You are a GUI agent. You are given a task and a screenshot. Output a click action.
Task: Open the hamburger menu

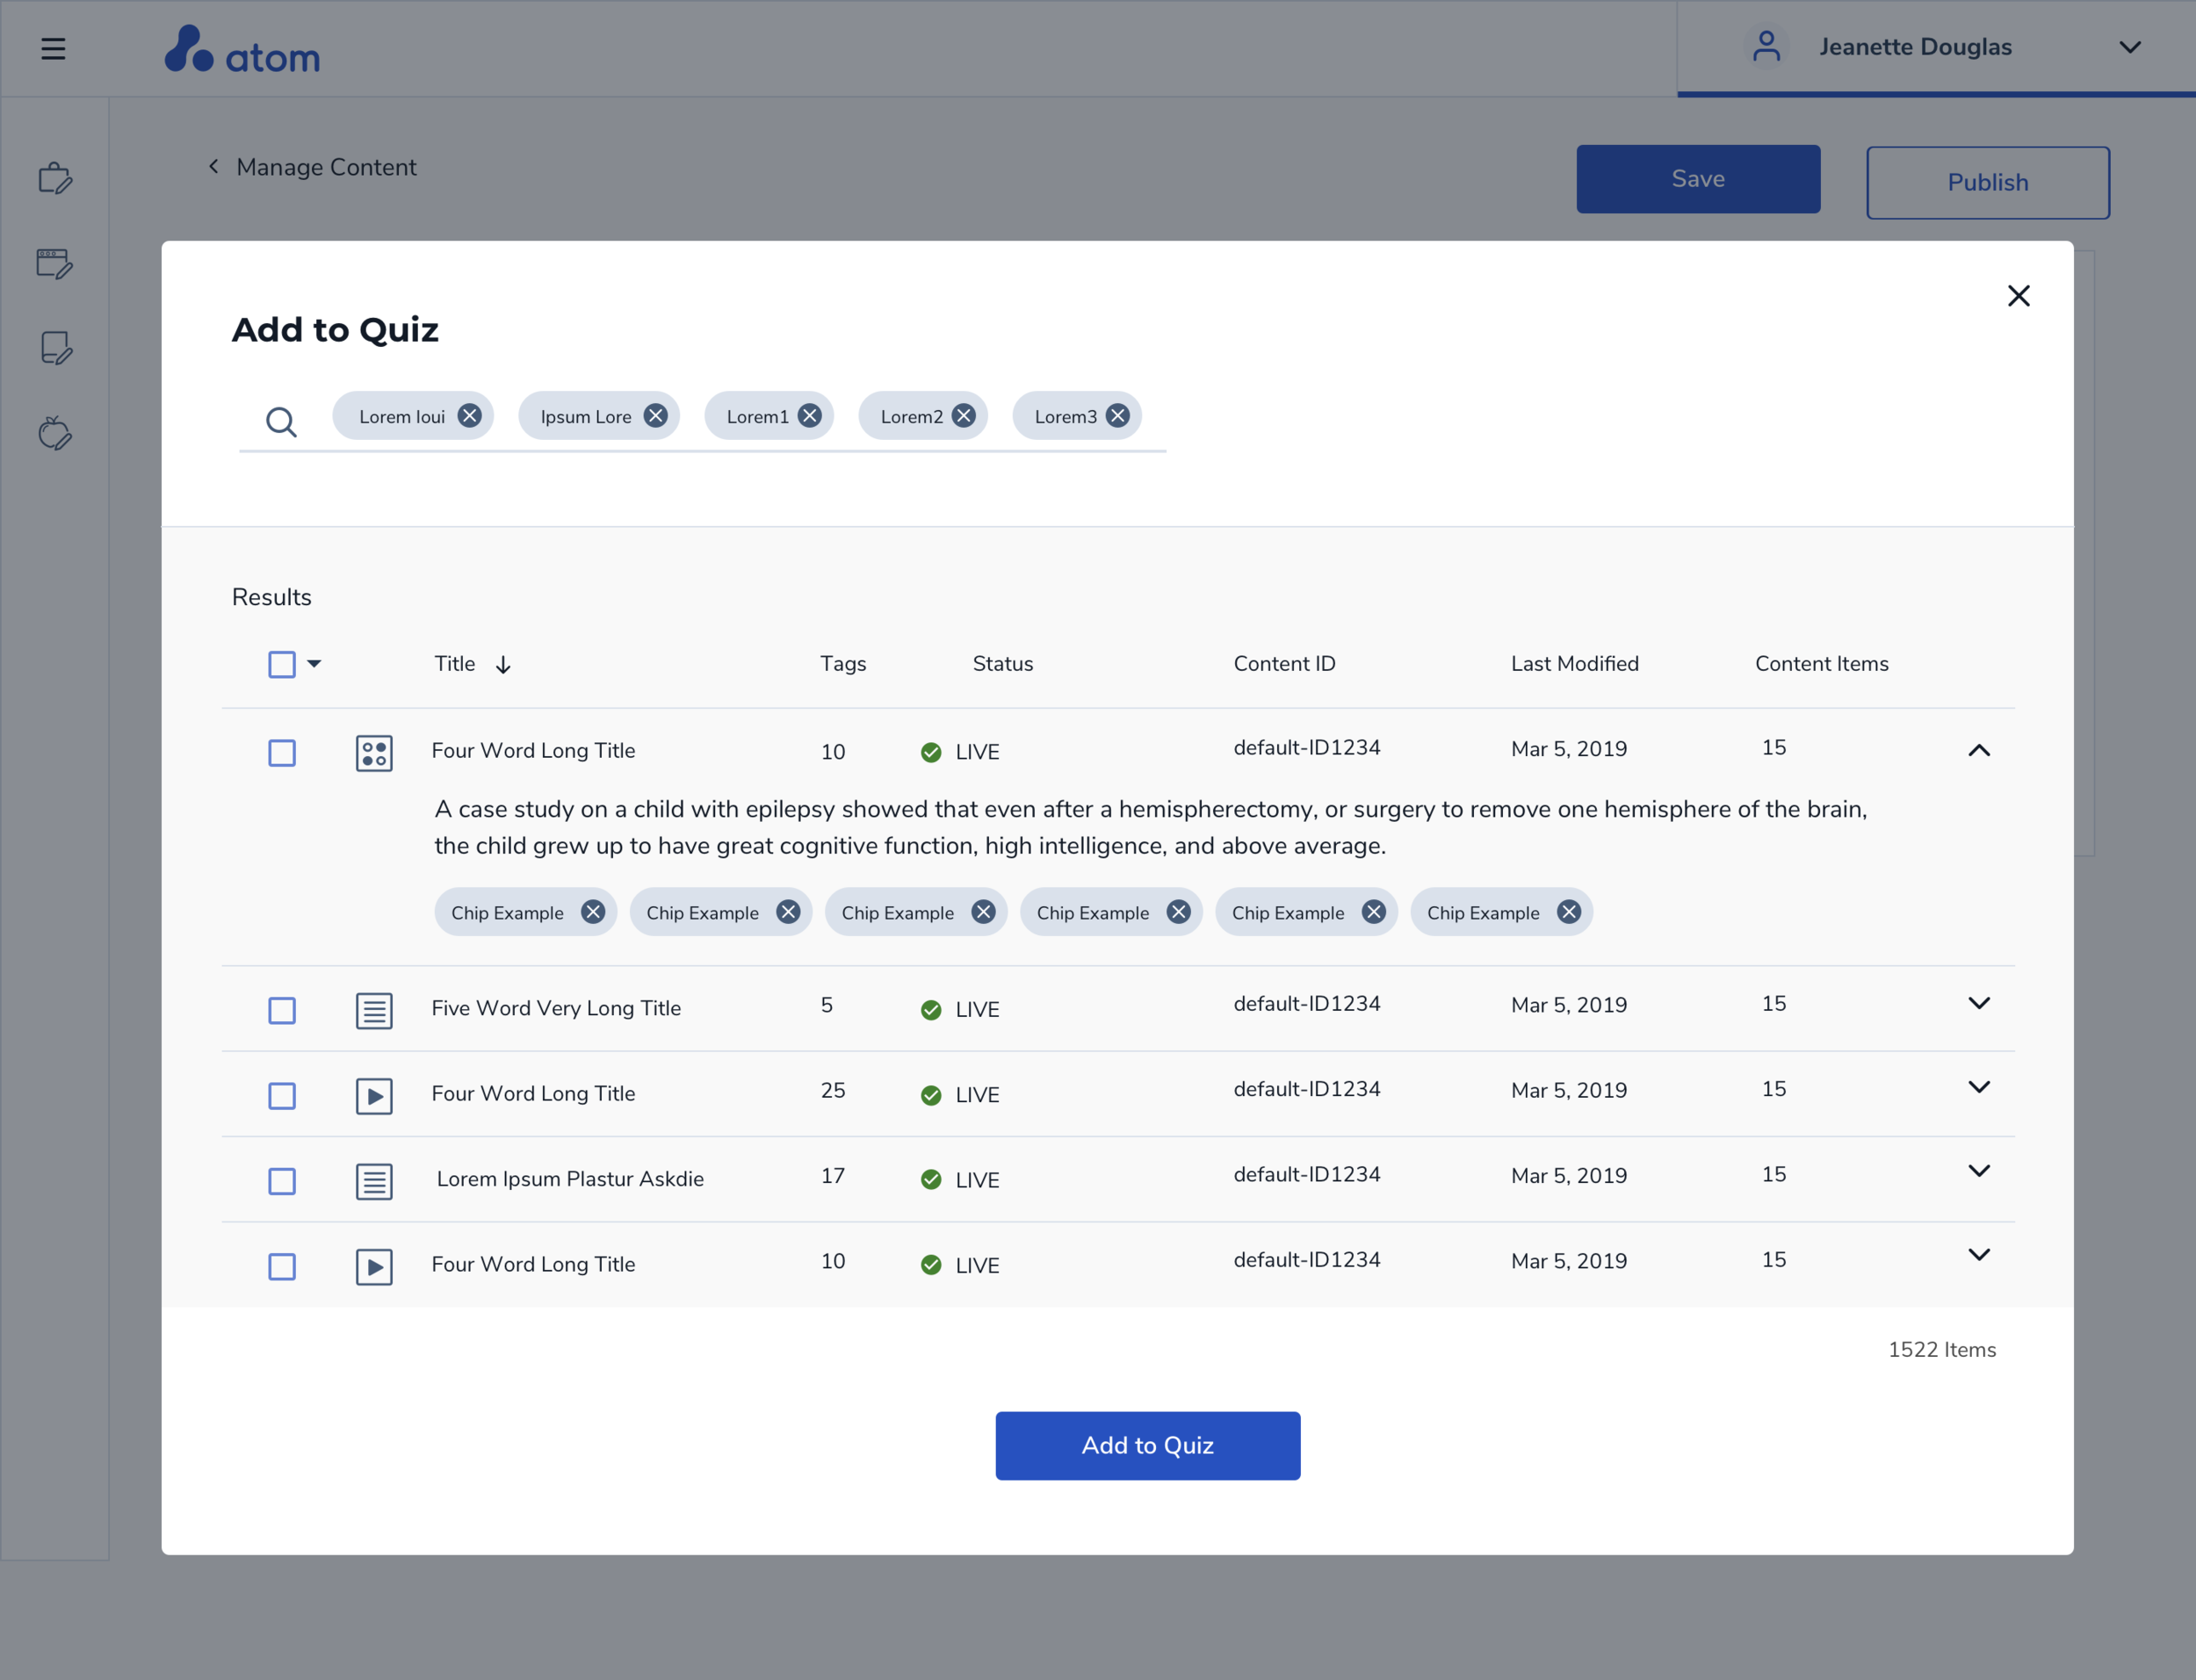pos(53,48)
